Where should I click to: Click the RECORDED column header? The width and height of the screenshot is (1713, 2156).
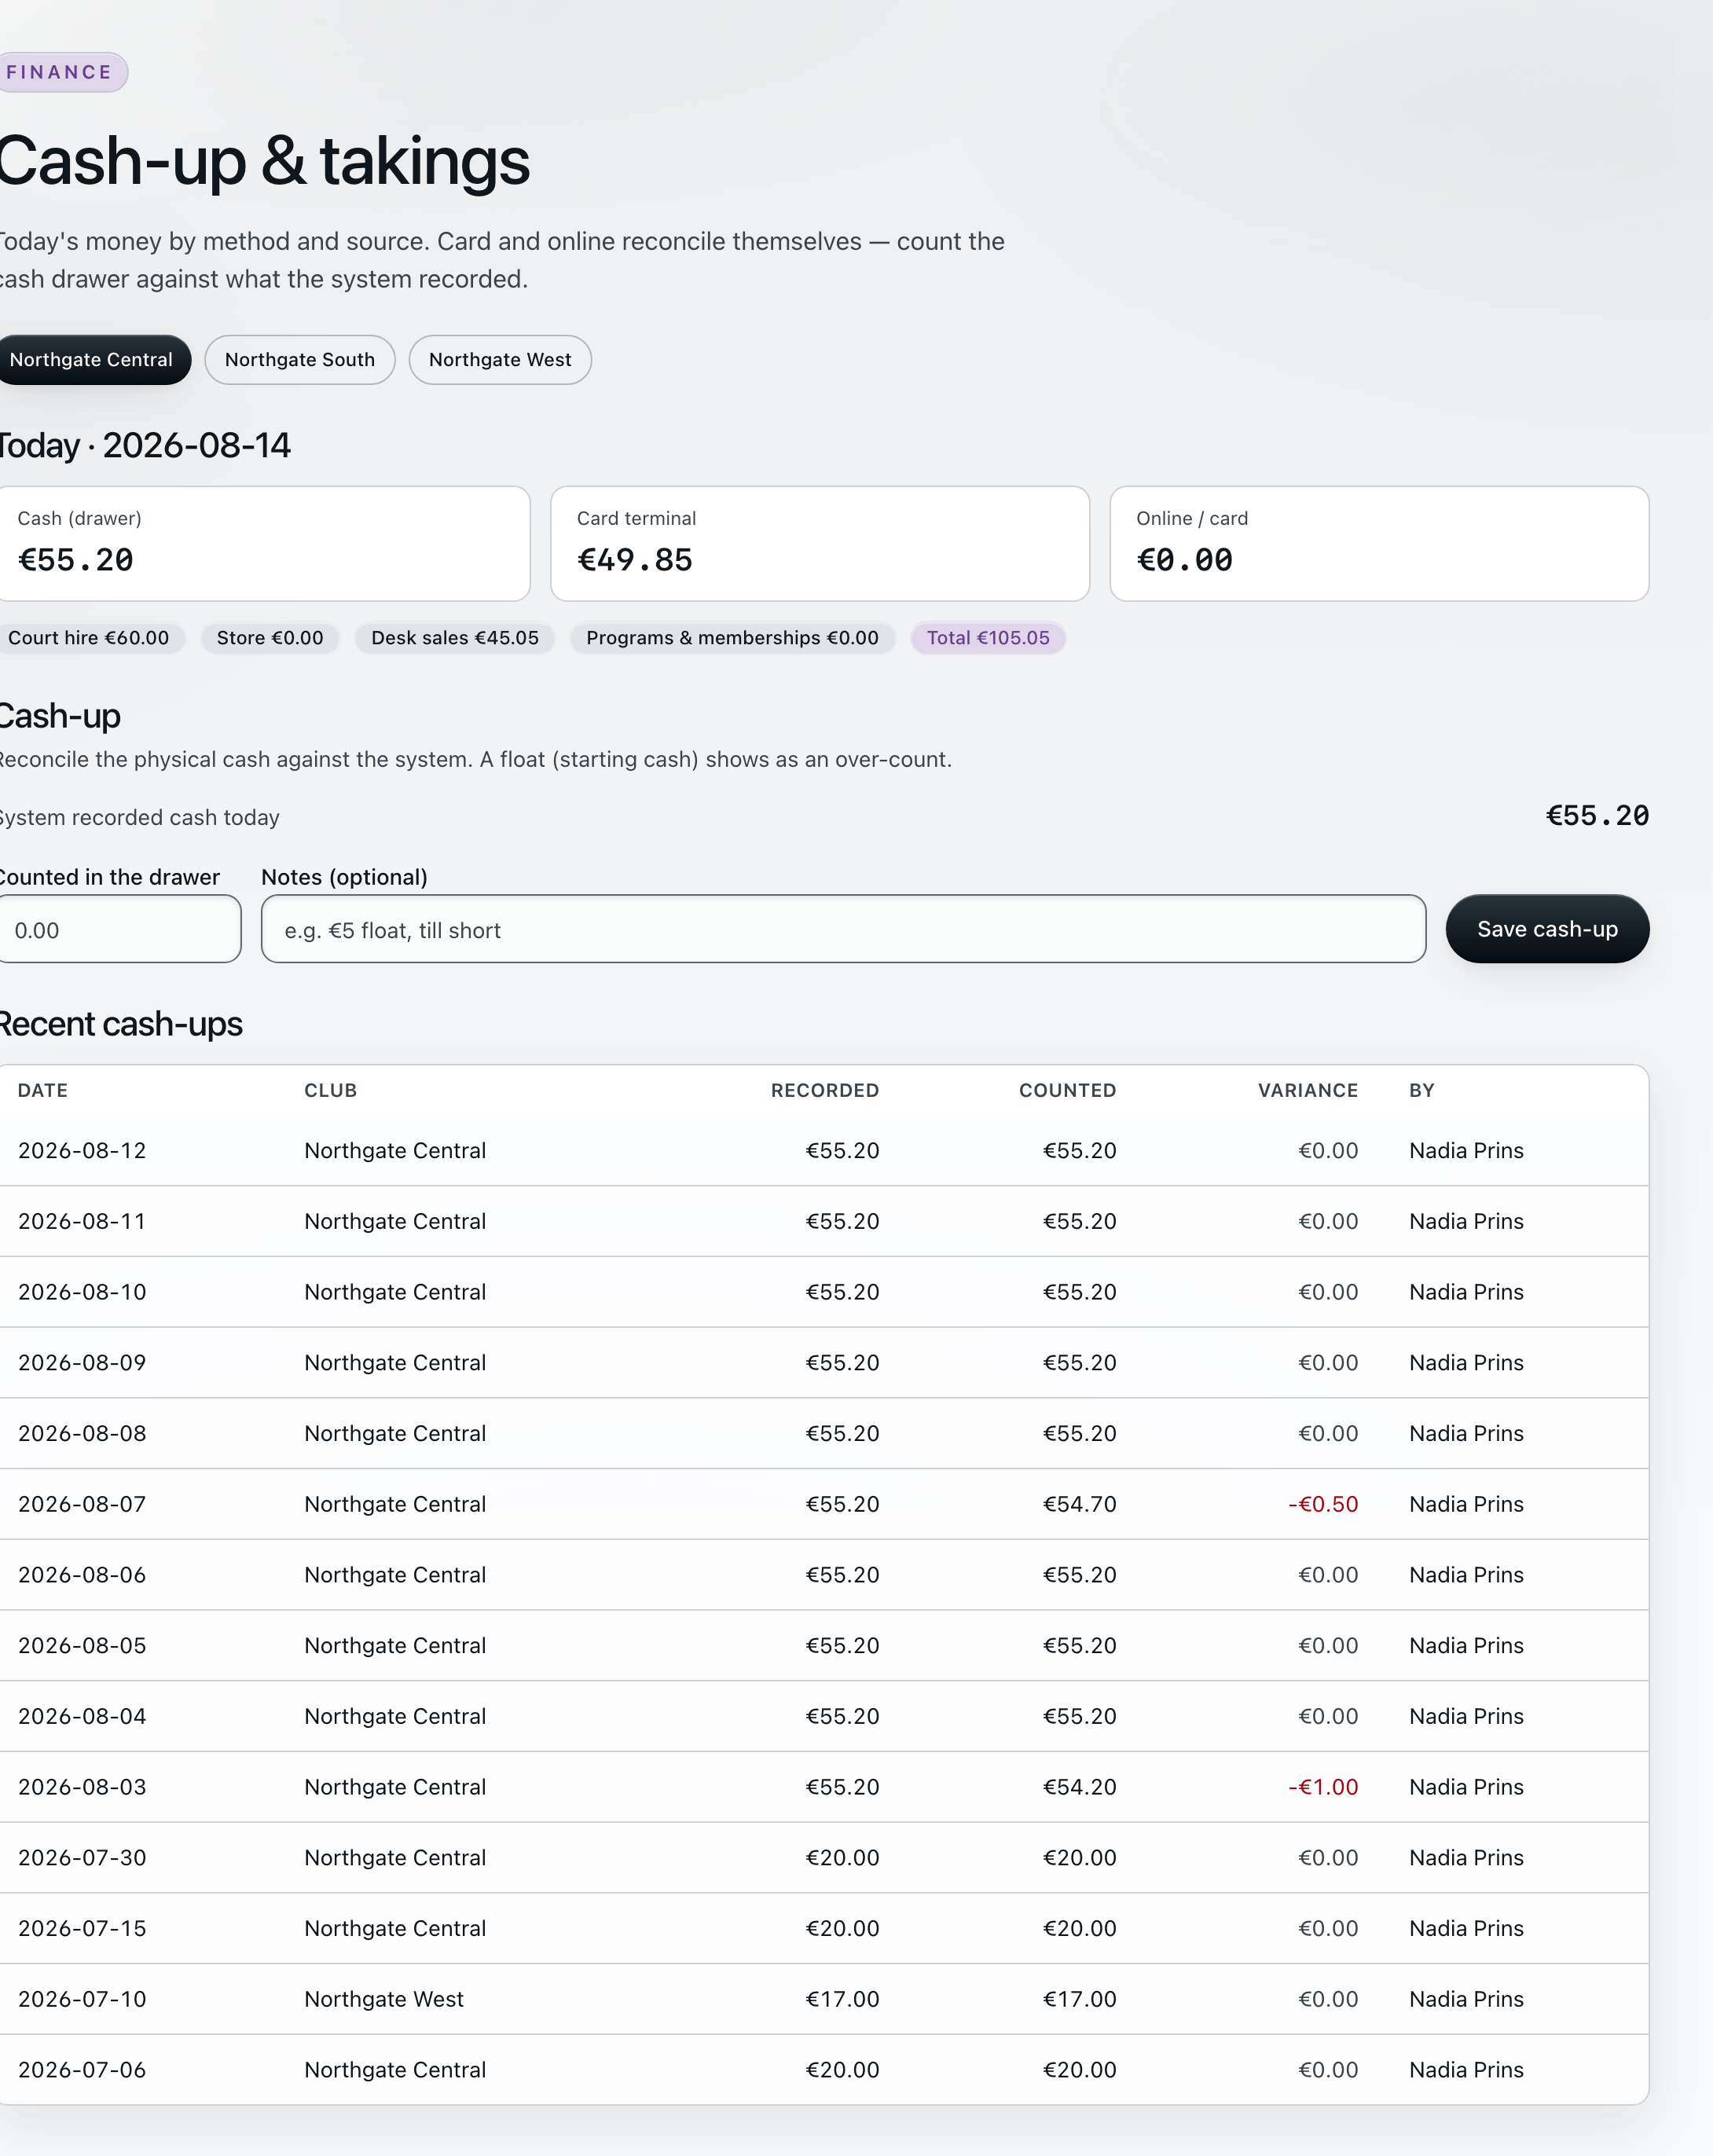click(x=825, y=1090)
